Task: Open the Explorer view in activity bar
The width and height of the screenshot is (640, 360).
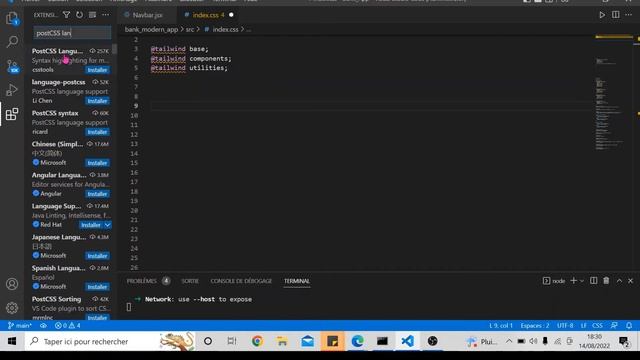Action: 12,18
